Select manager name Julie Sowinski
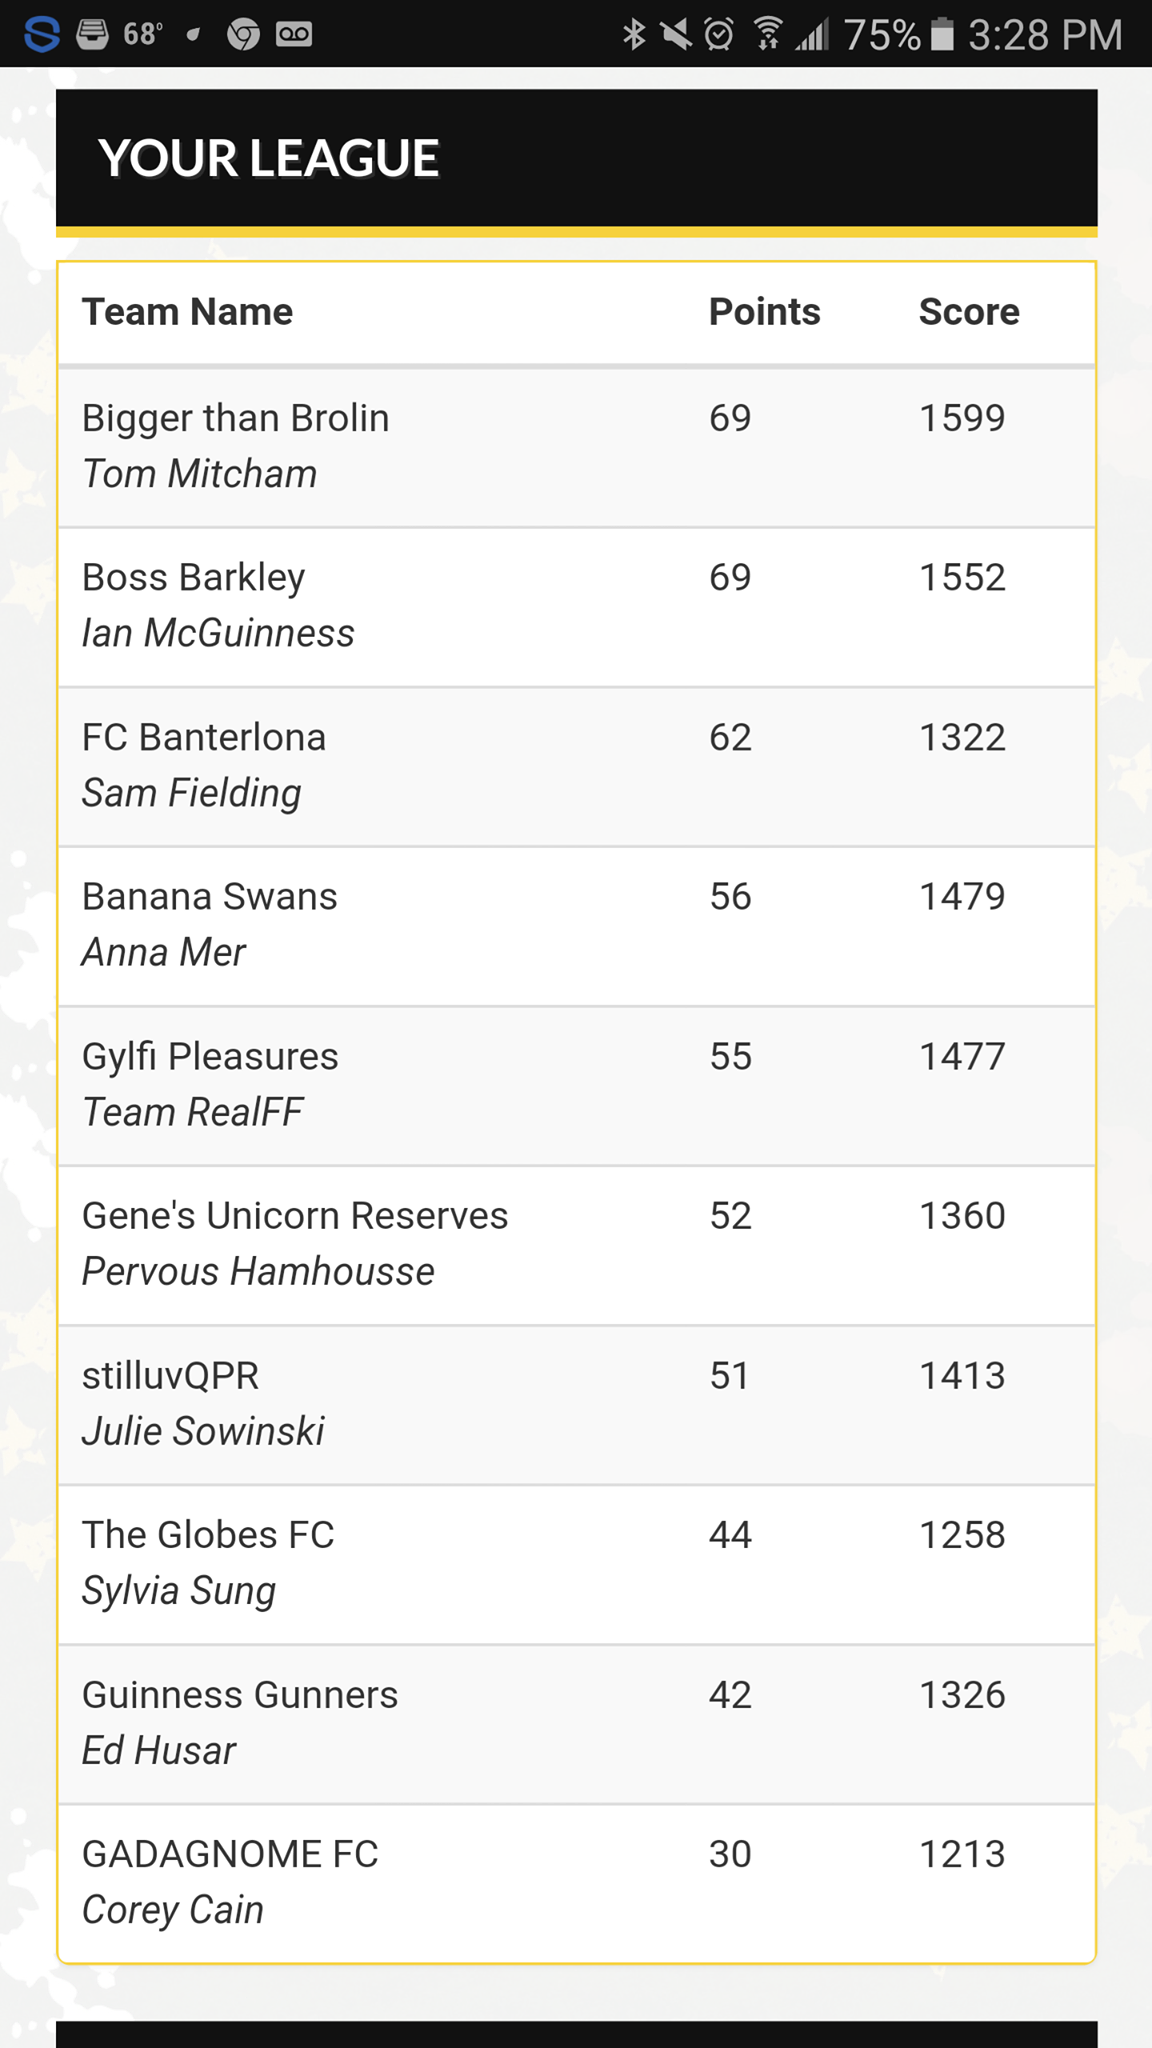The width and height of the screenshot is (1152, 2048). (x=203, y=1431)
